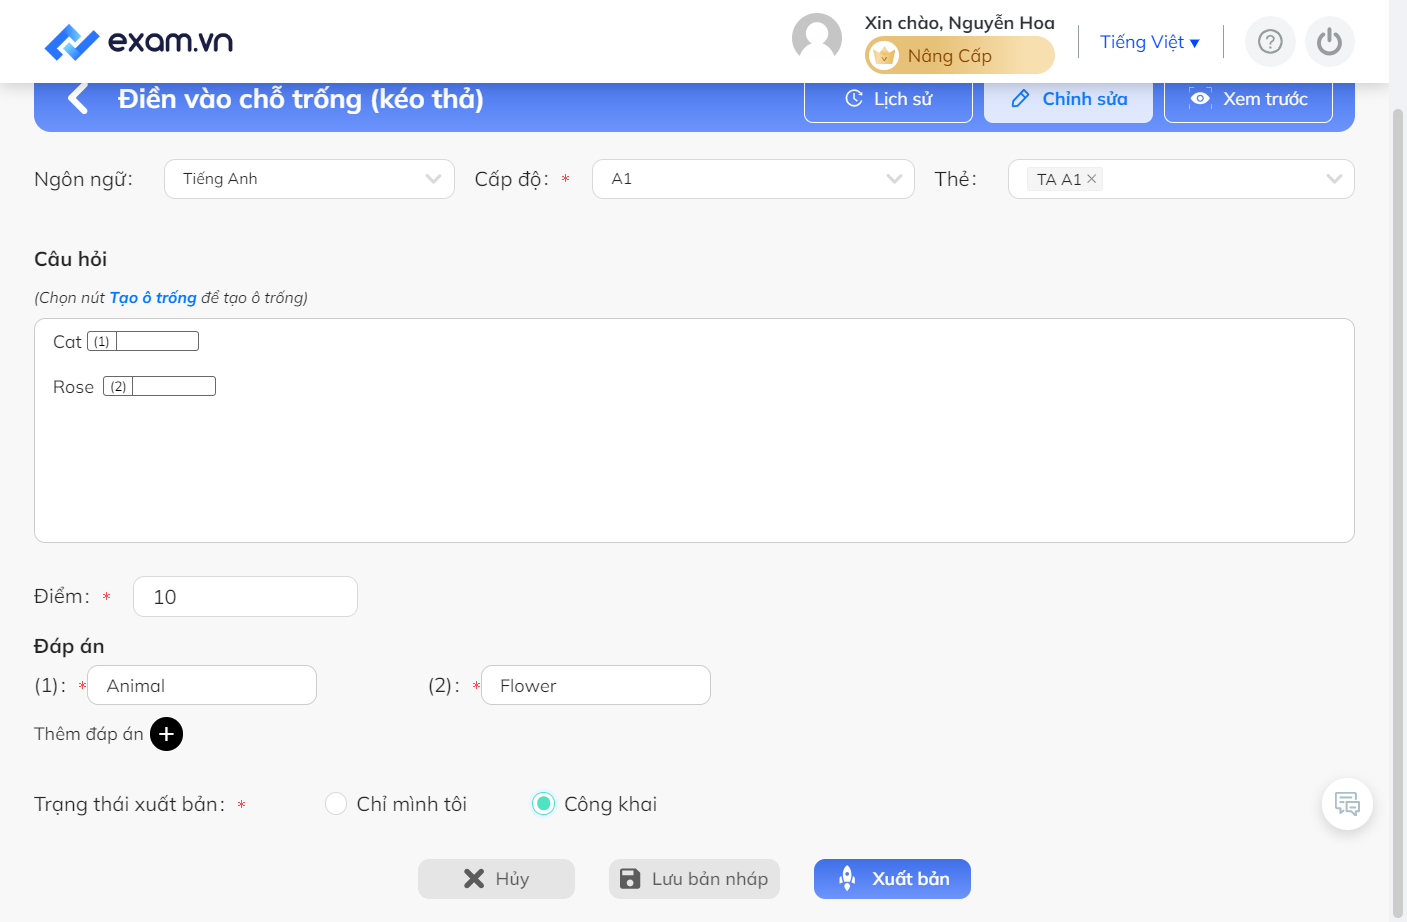This screenshot has width=1407, height=922.
Task: Click answer (1) field containing Animal
Action: tap(202, 686)
